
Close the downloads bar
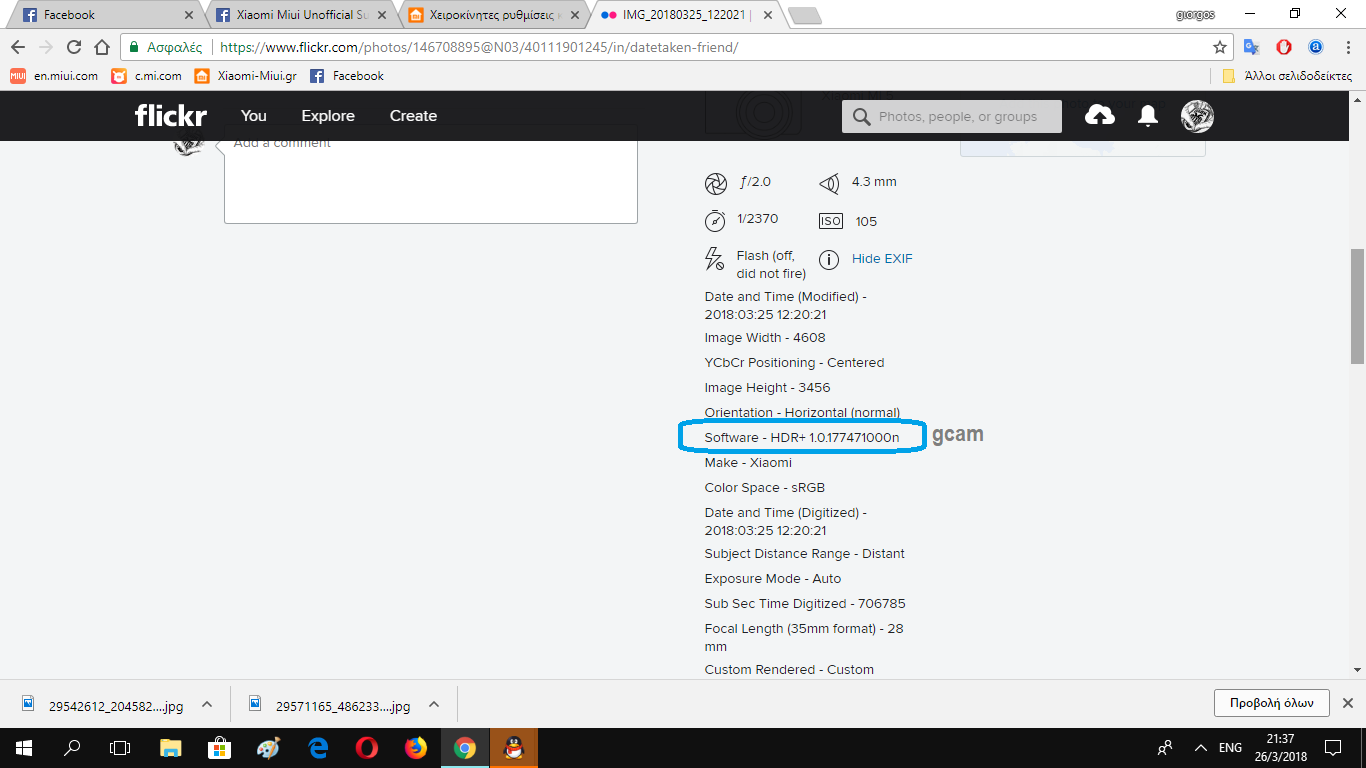coord(1348,703)
